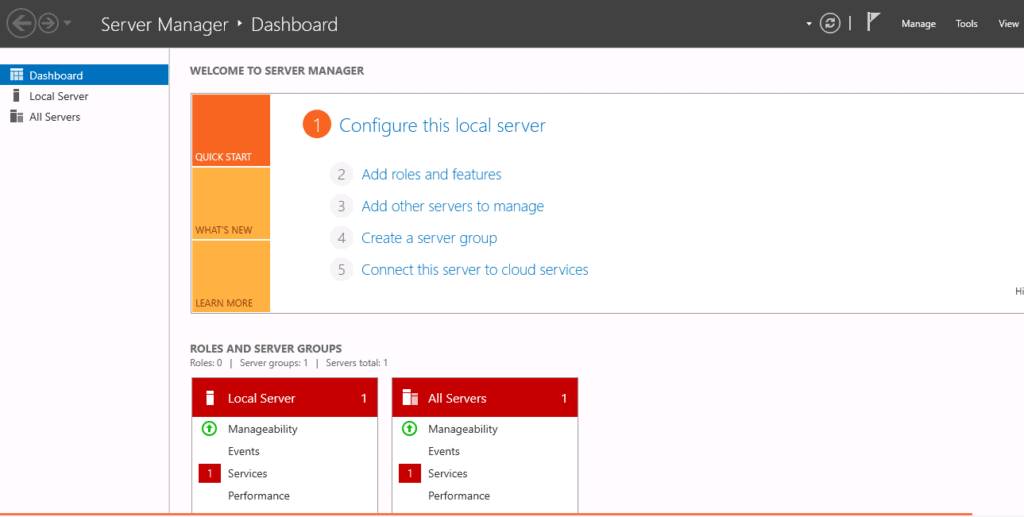This screenshot has height=517, width=1024.
Task: Open Services in Local Server tile
Action: [248, 473]
